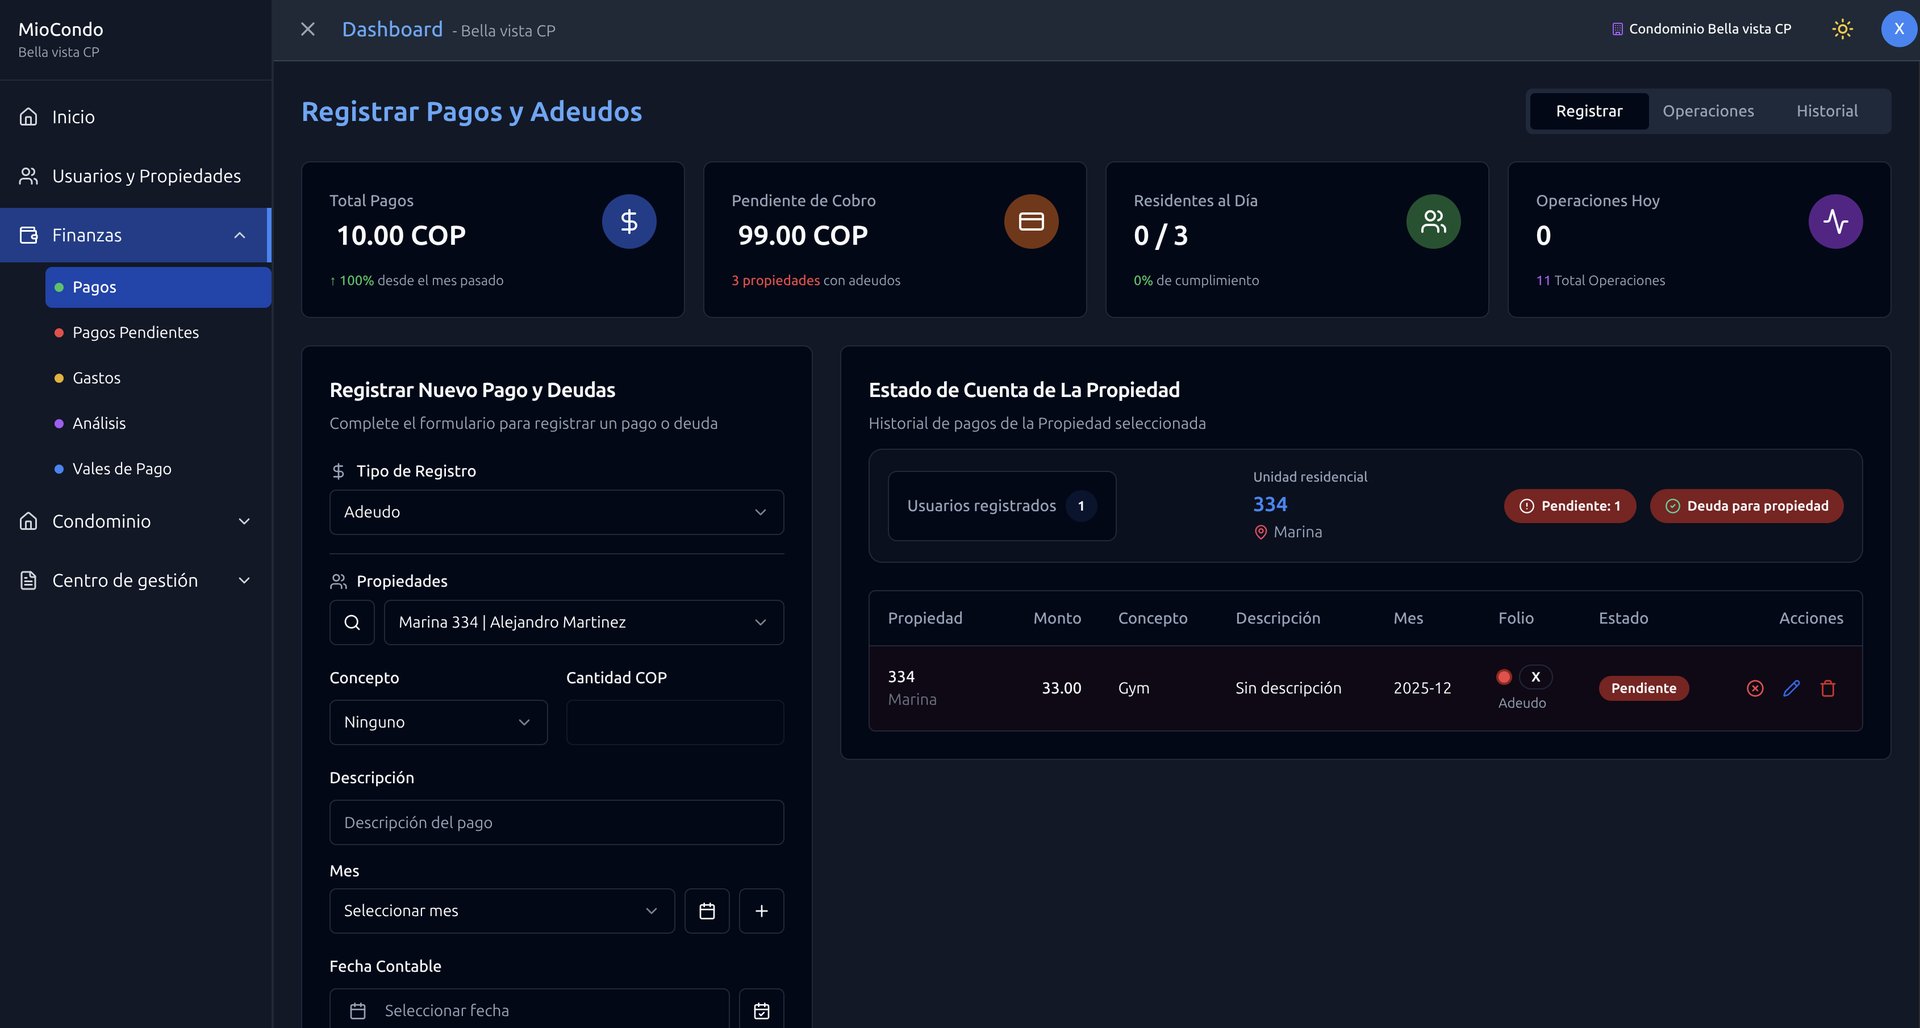Focus the Descripción del pago field
1920x1028 pixels.
(557, 822)
